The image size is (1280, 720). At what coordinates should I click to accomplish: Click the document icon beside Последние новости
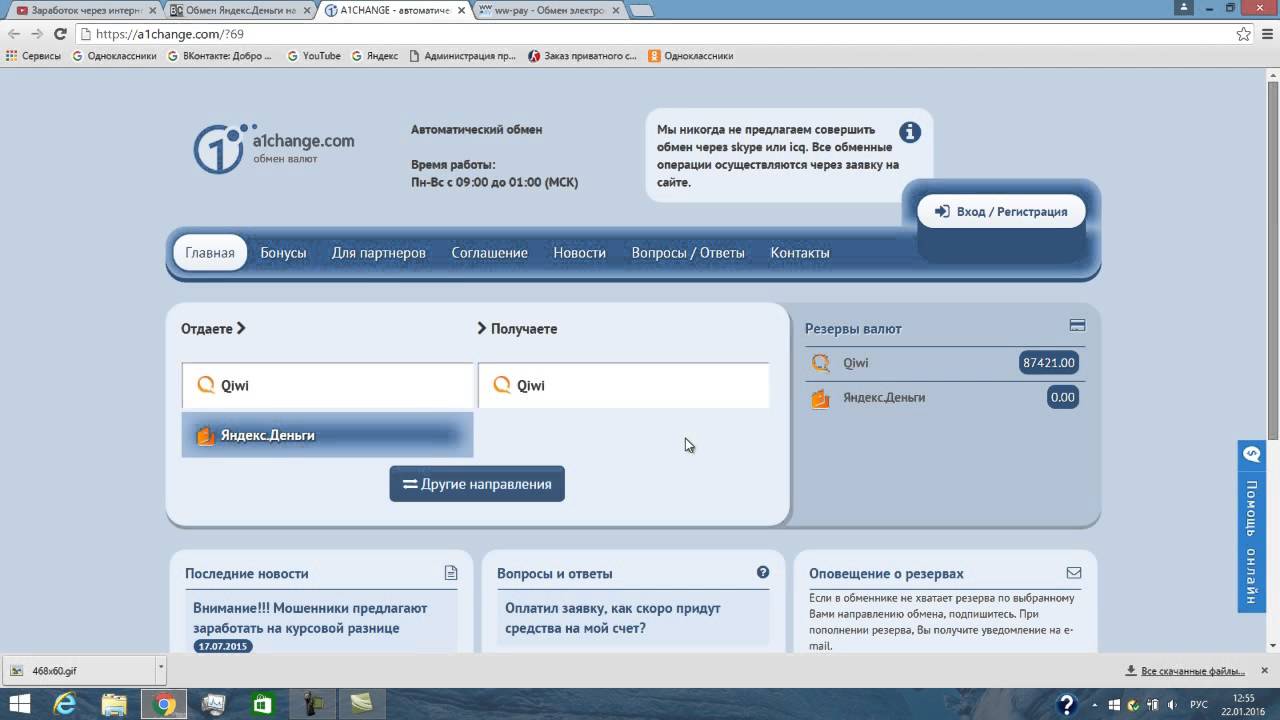[451, 573]
